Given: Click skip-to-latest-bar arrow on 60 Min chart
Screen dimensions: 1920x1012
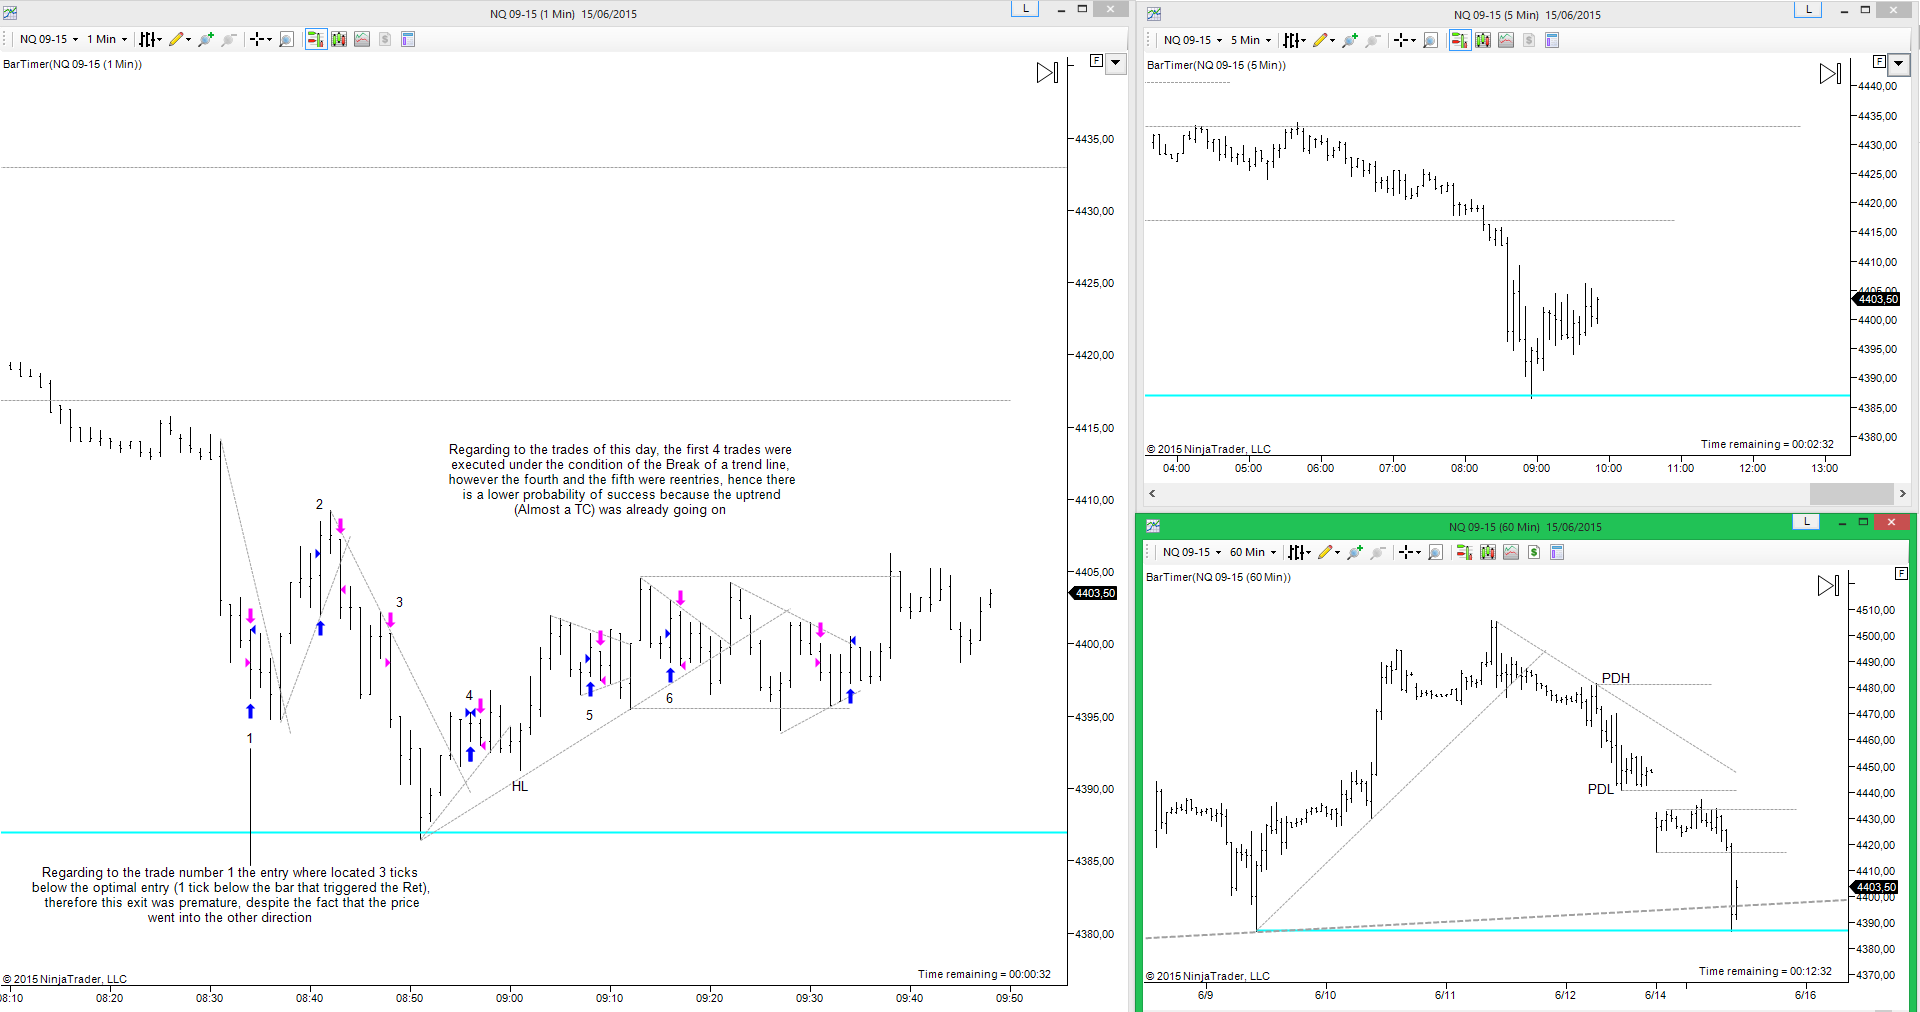Looking at the screenshot, I should point(1828,586).
